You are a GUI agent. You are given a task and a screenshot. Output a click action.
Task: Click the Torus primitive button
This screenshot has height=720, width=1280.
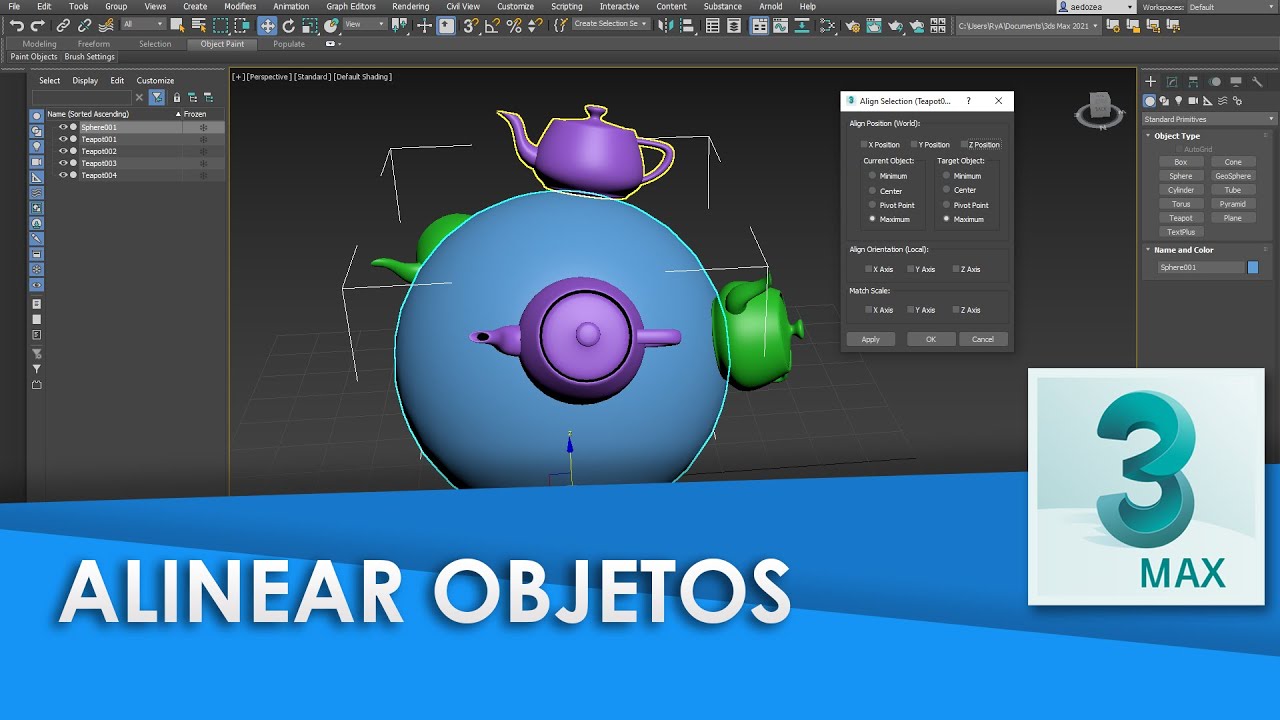click(x=1181, y=204)
